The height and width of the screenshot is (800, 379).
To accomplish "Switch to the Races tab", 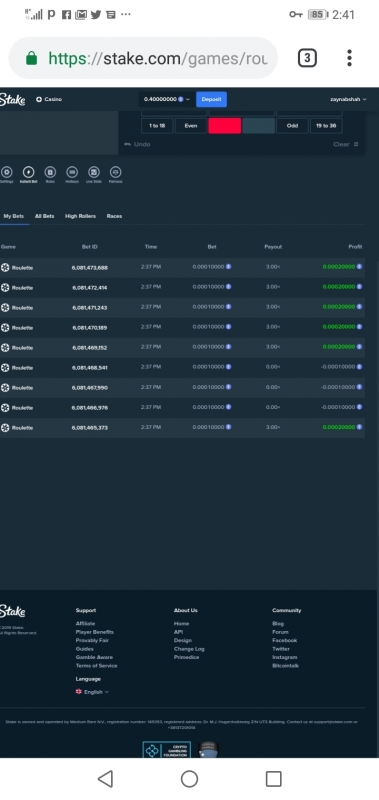I will pyautogui.click(x=114, y=216).
